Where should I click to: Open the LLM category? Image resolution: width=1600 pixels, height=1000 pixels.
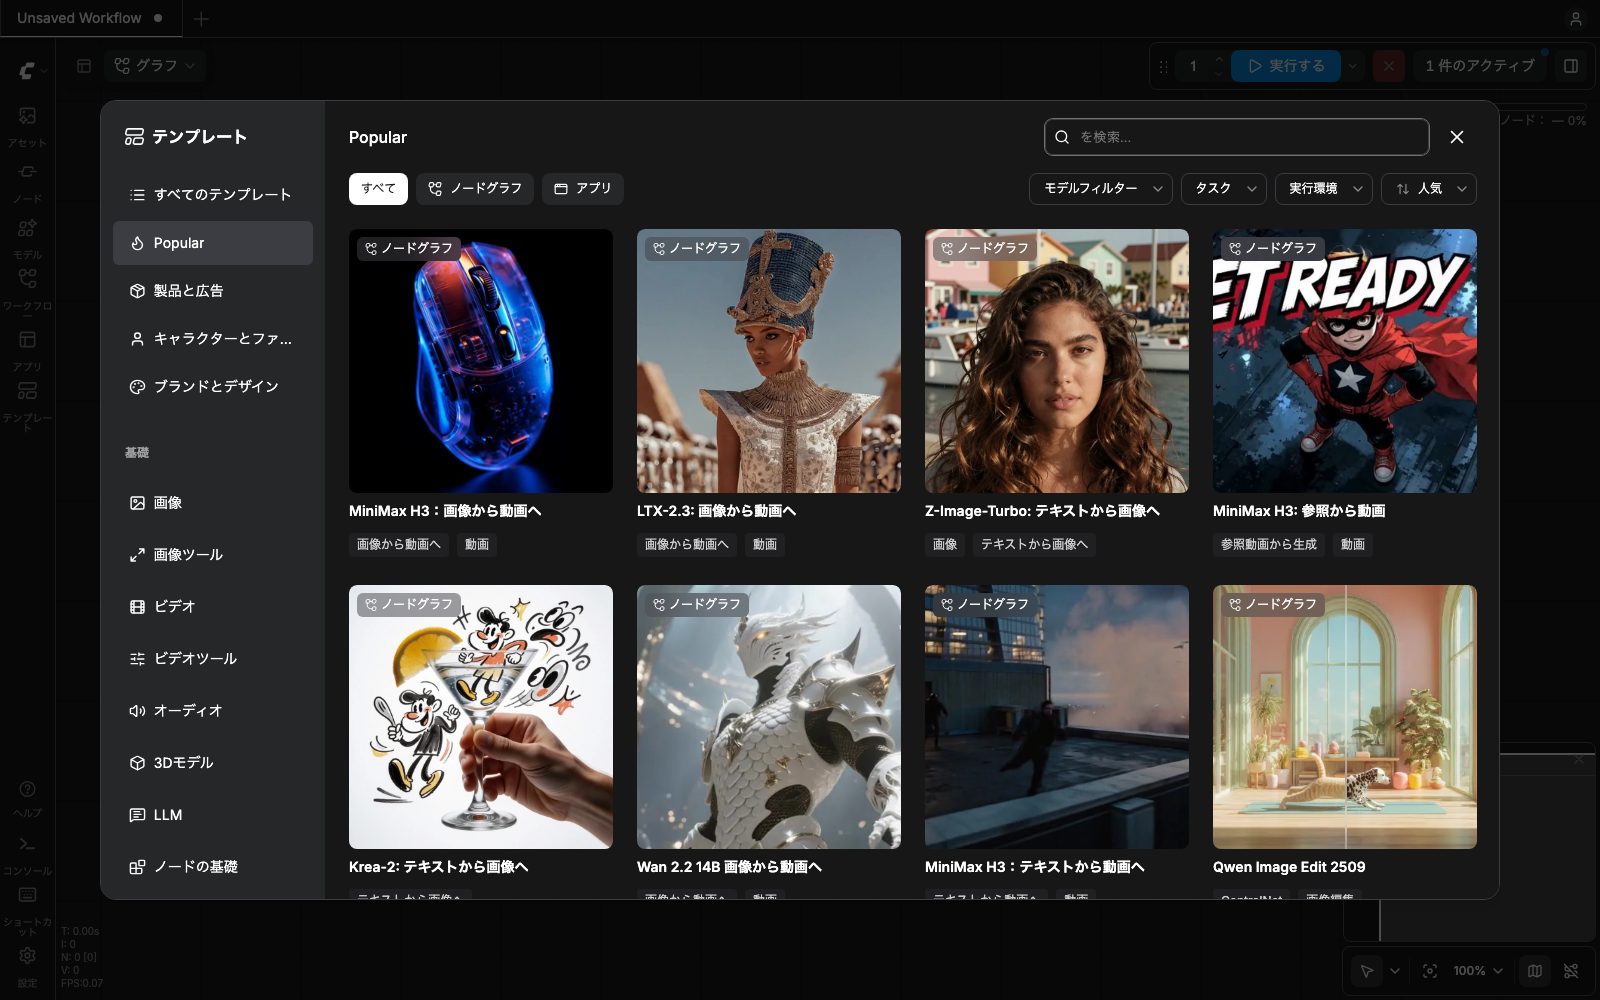coord(213,815)
